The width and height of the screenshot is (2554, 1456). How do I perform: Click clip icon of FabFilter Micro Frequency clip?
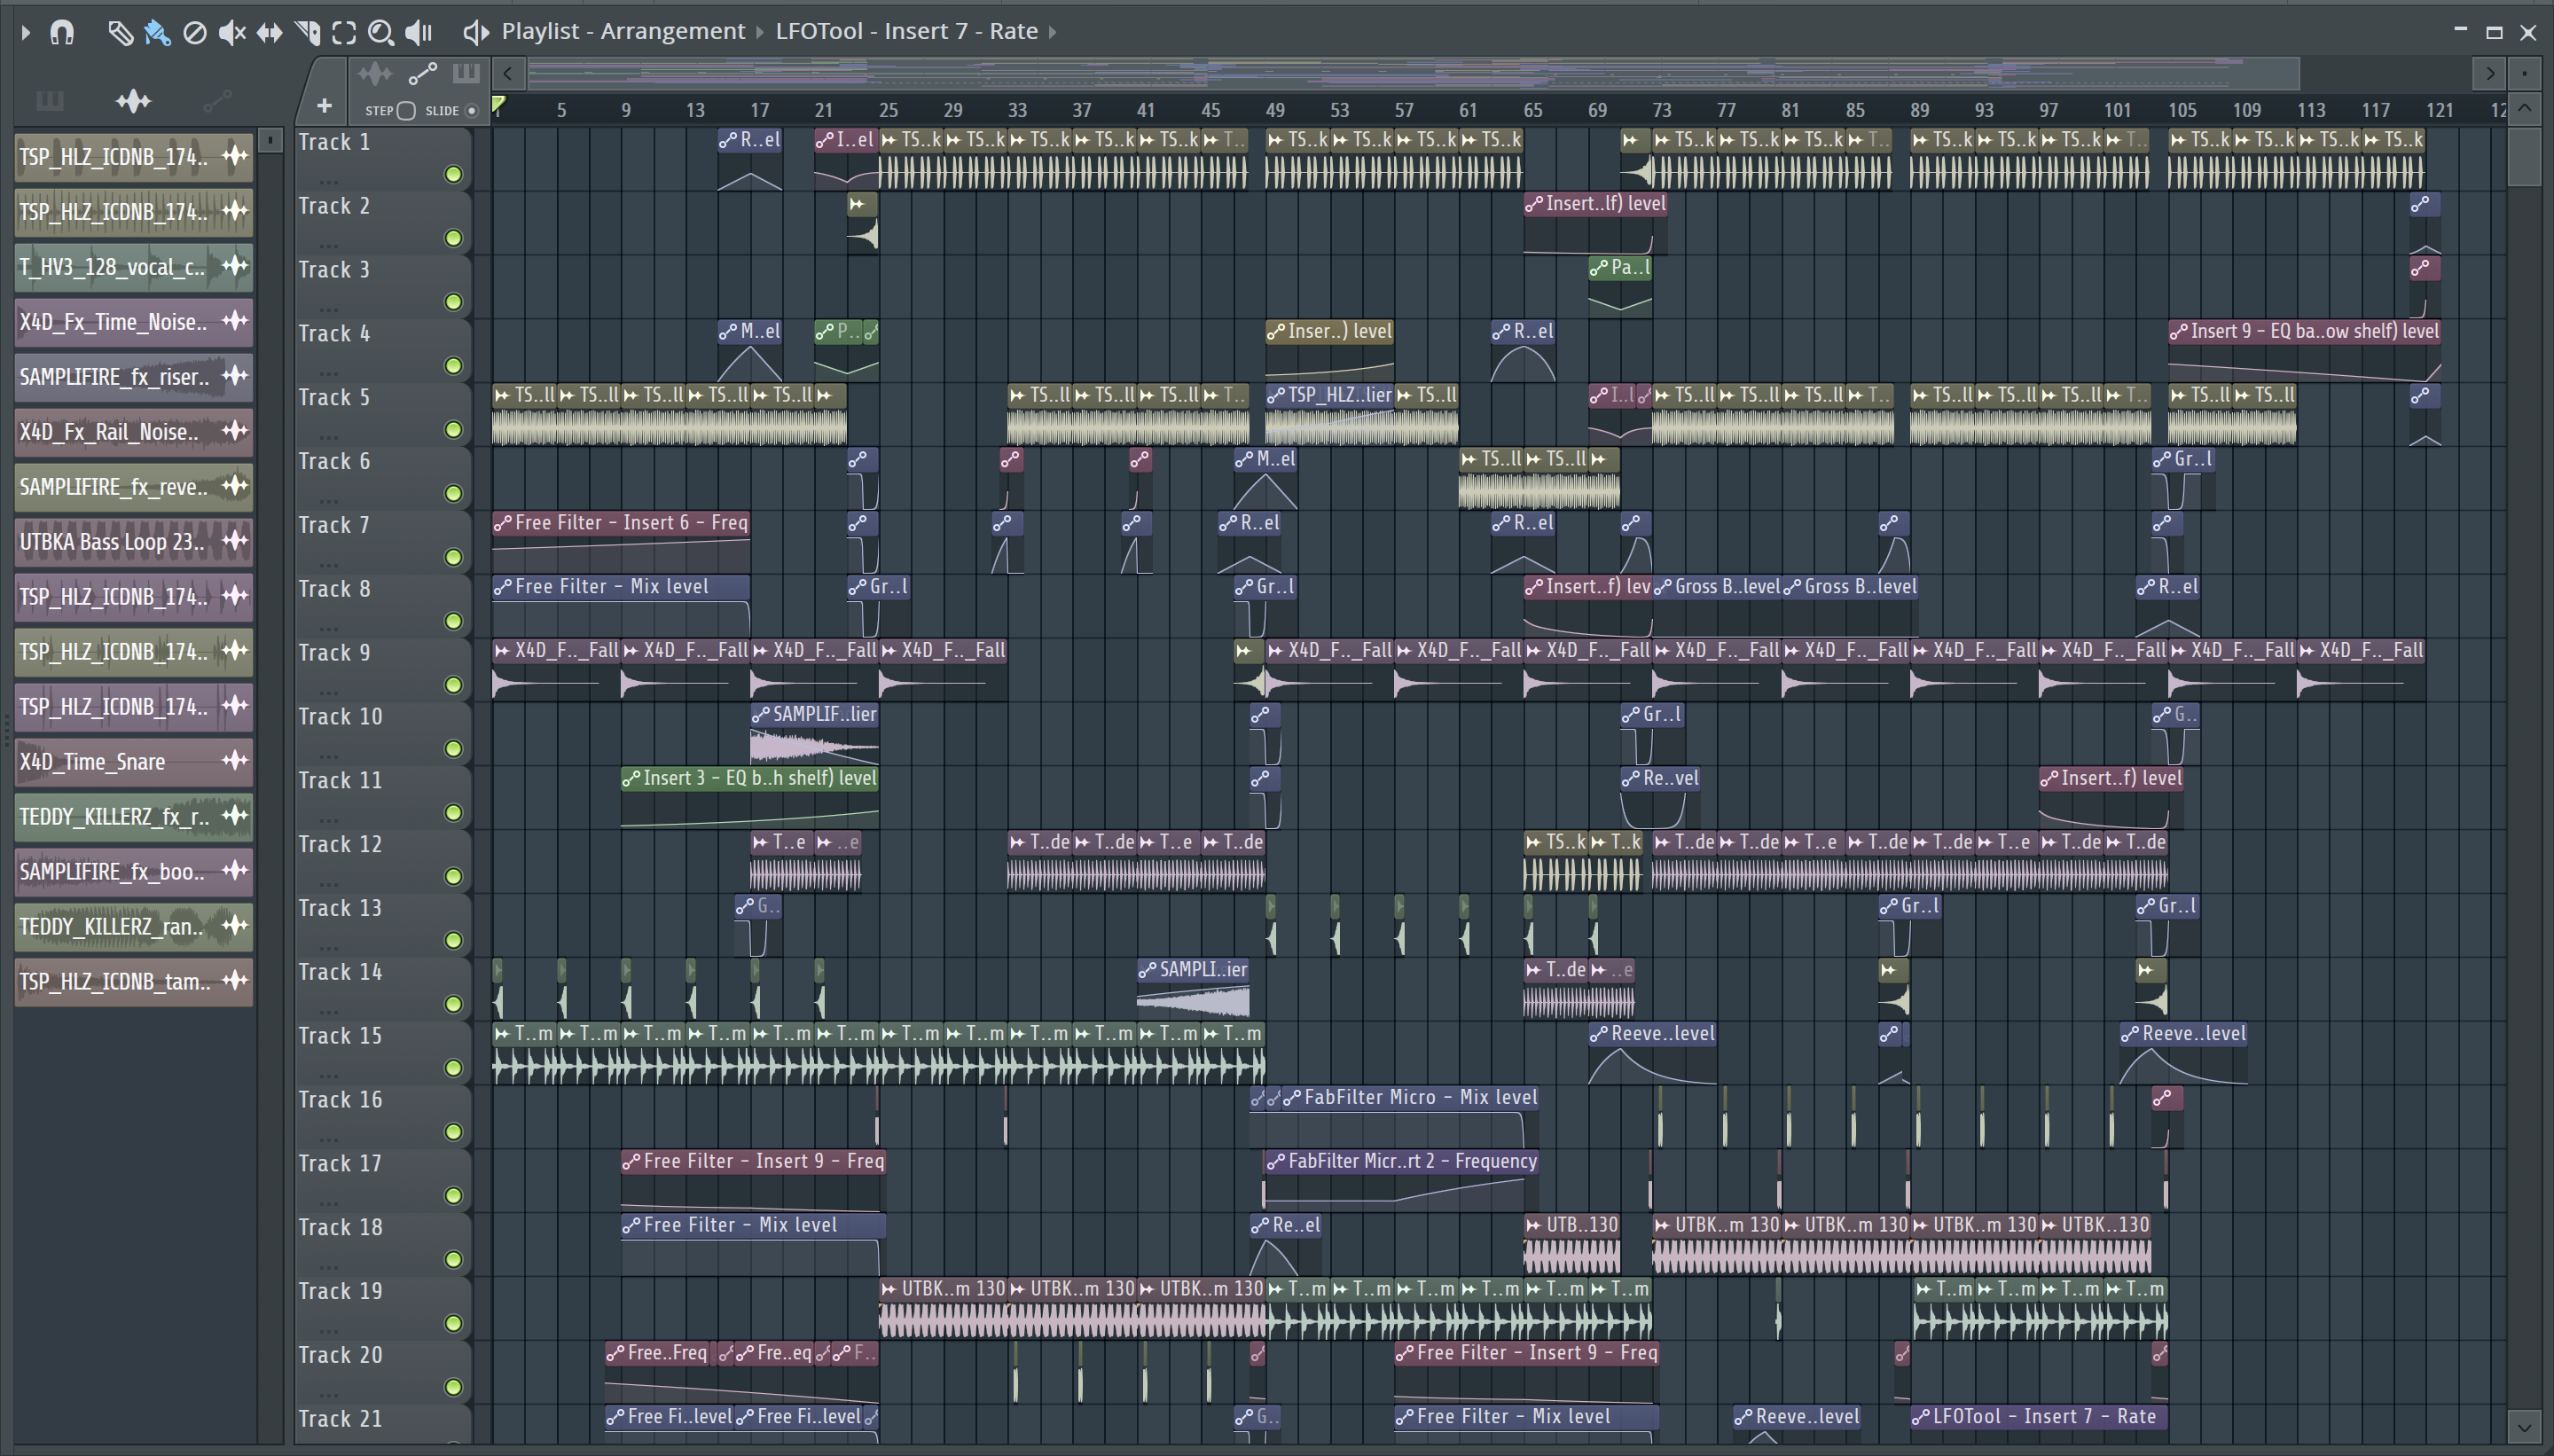pos(1276,1162)
